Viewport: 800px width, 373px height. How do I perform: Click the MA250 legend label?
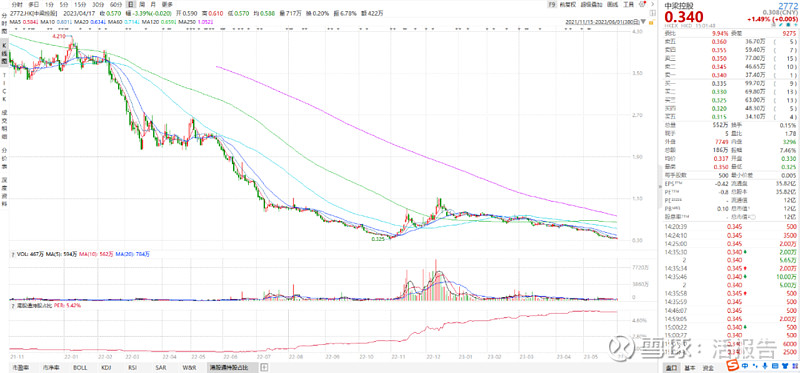pyautogui.click(x=187, y=22)
